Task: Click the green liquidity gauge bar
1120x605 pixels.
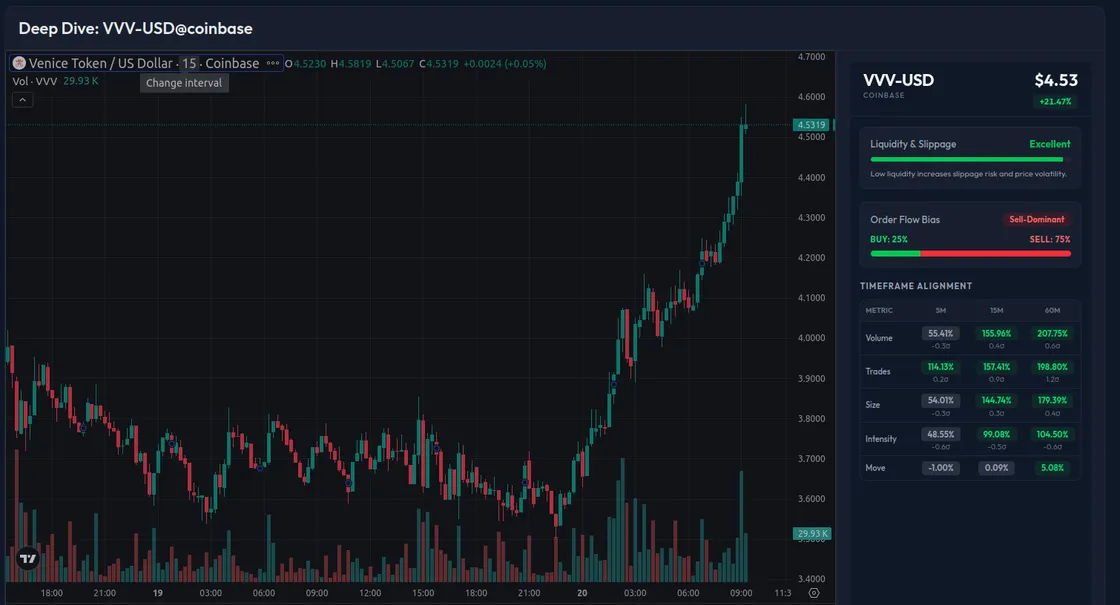Action: coord(968,159)
